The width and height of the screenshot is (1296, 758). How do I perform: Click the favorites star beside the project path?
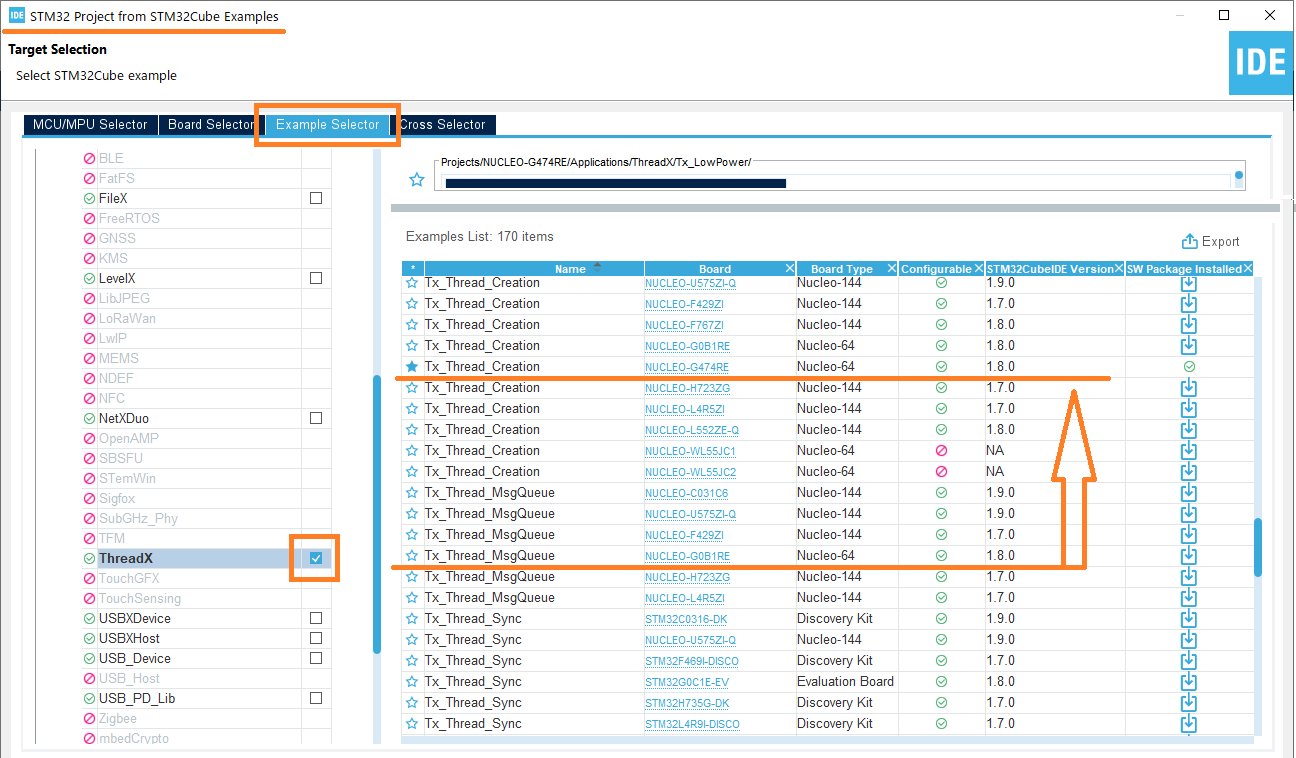[x=417, y=180]
